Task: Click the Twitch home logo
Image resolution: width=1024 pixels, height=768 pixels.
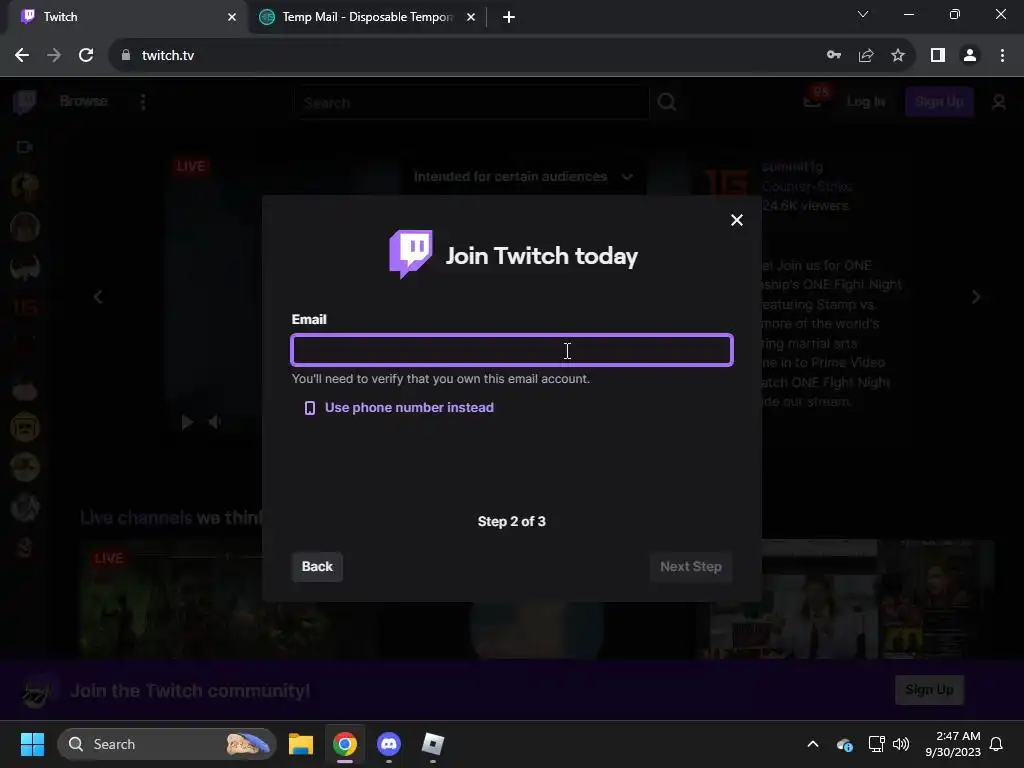Action: 25,102
